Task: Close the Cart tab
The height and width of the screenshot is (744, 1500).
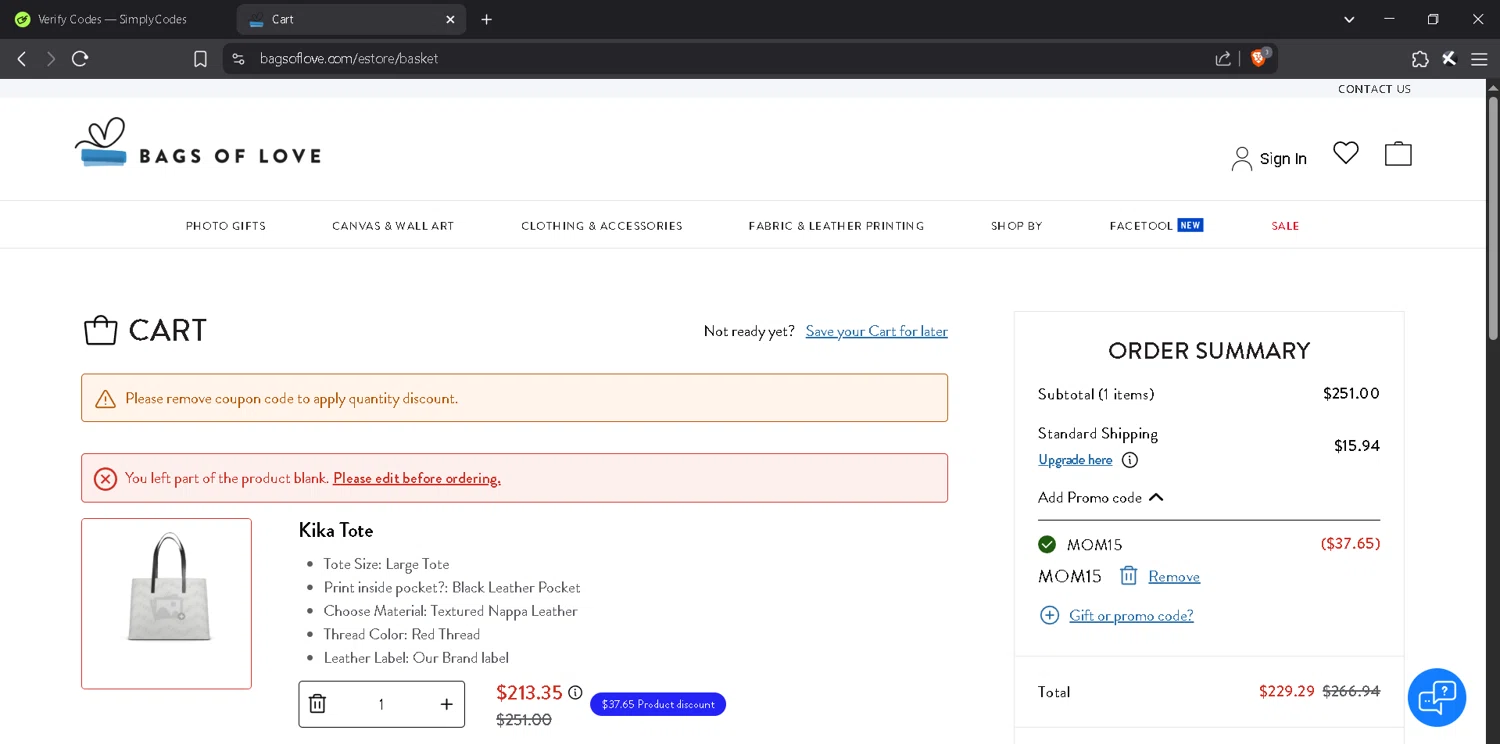Action: coord(450,19)
